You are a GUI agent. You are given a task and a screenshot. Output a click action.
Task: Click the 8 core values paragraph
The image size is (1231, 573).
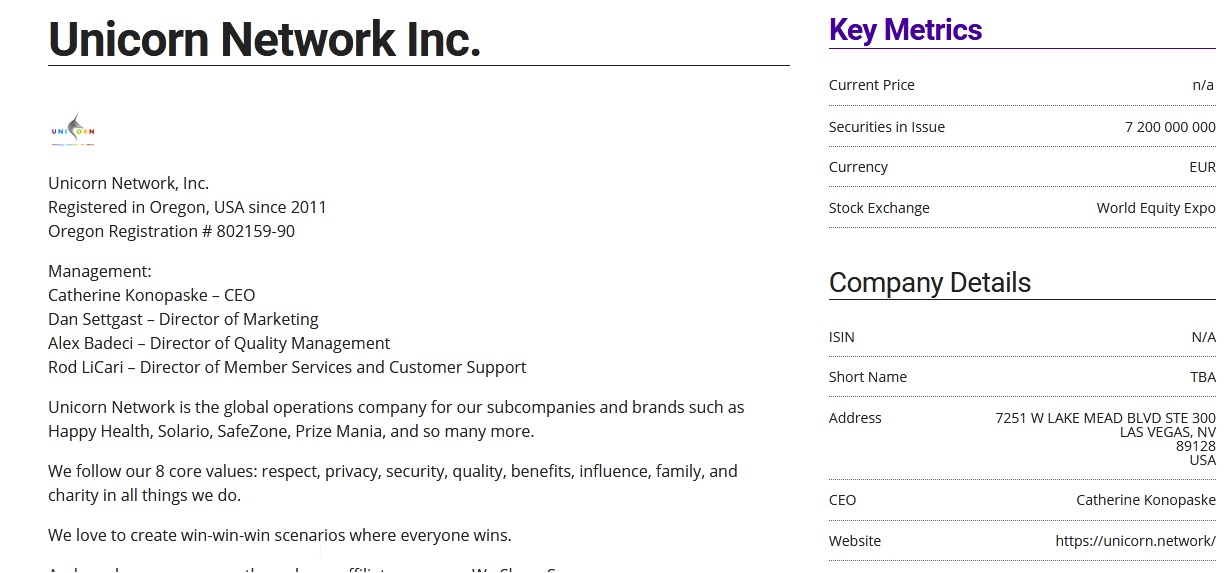click(x=392, y=483)
